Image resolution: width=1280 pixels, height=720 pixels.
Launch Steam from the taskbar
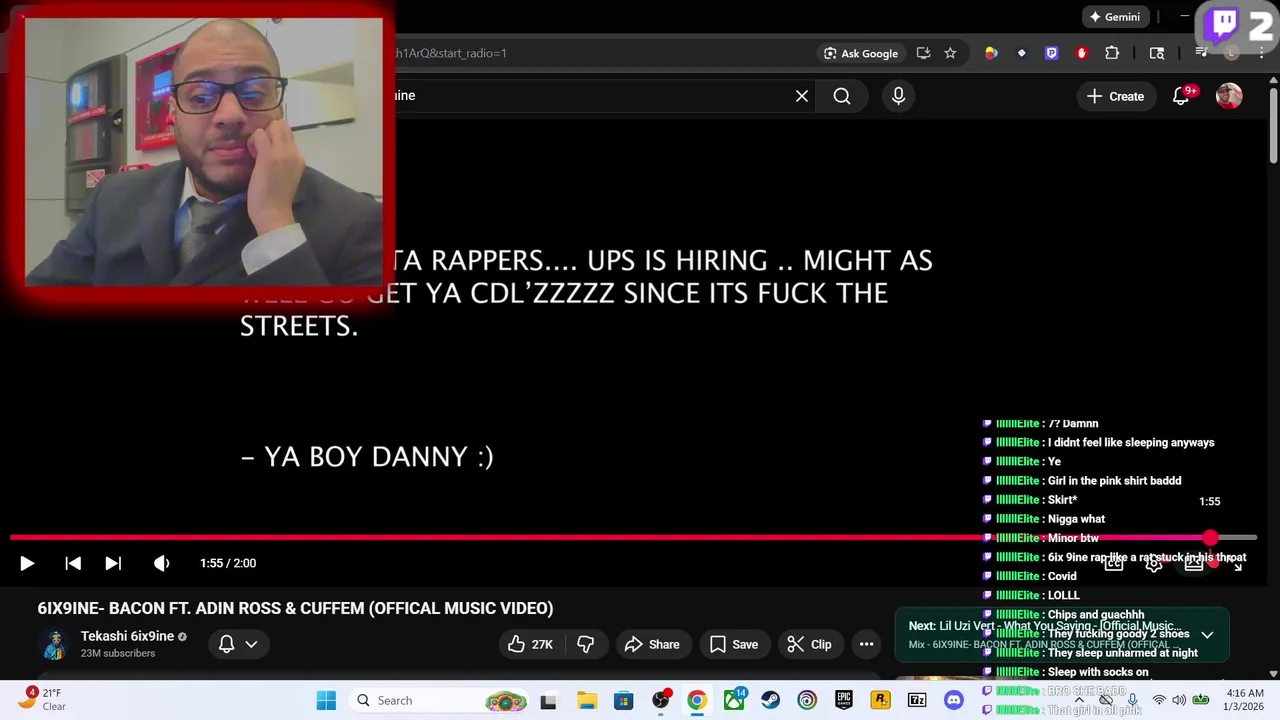tap(770, 701)
